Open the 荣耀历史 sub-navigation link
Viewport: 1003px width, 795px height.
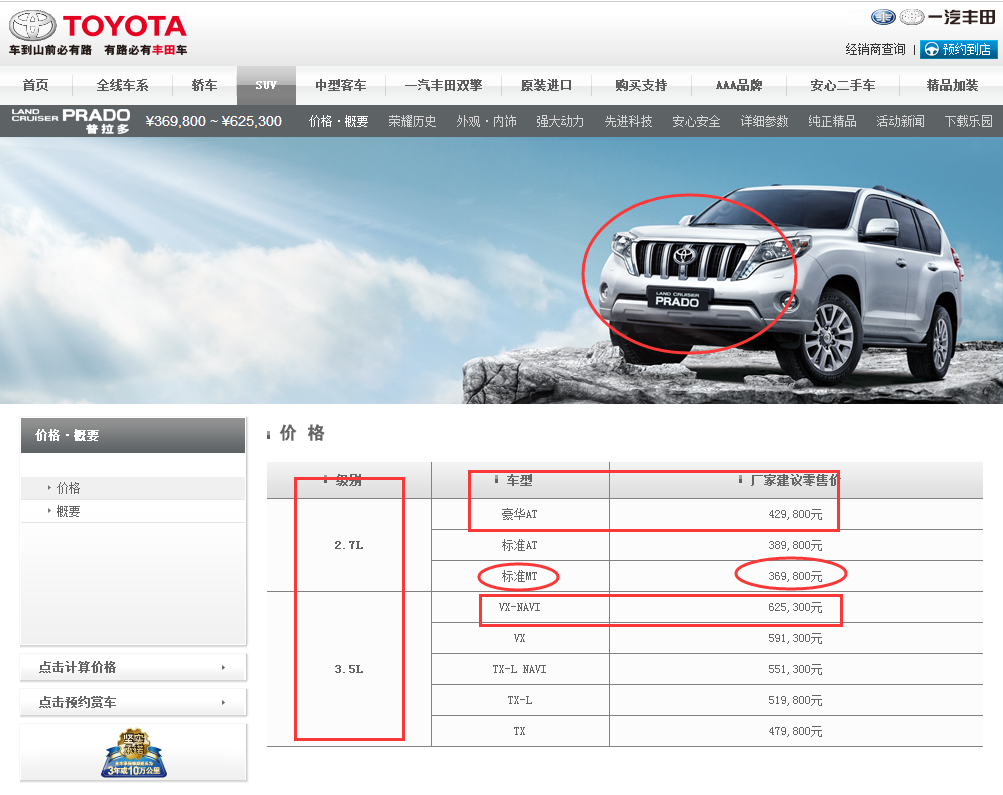[412, 122]
